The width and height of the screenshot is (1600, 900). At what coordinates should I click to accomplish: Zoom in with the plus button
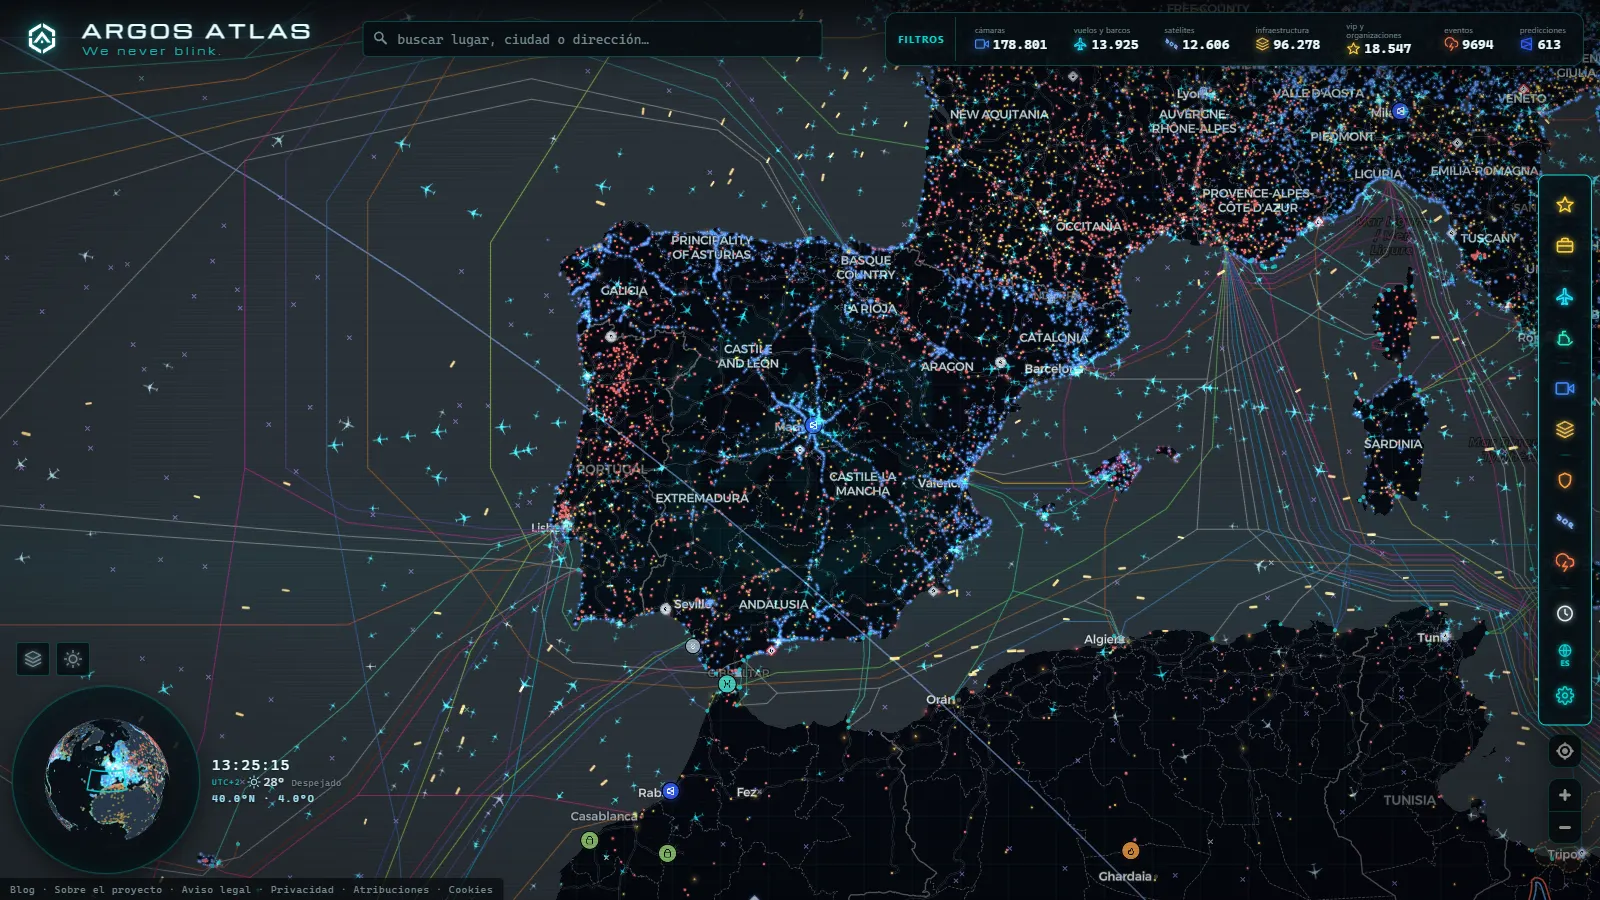[1565, 795]
